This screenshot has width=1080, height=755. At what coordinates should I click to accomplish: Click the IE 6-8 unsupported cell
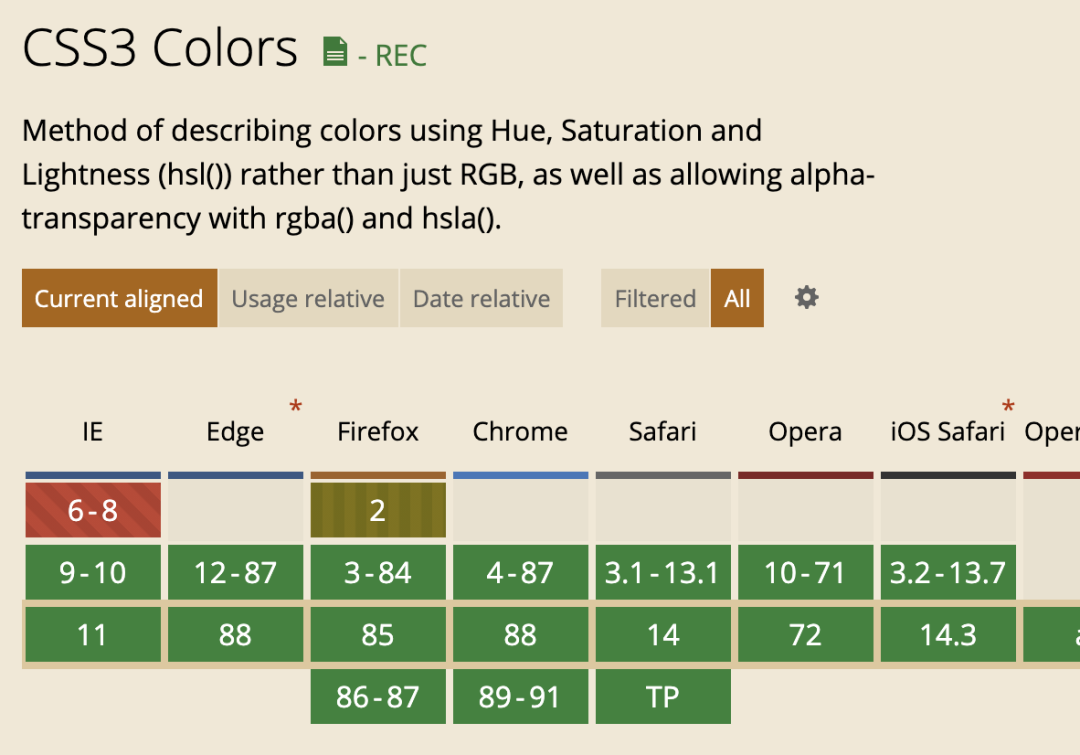click(x=93, y=510)
